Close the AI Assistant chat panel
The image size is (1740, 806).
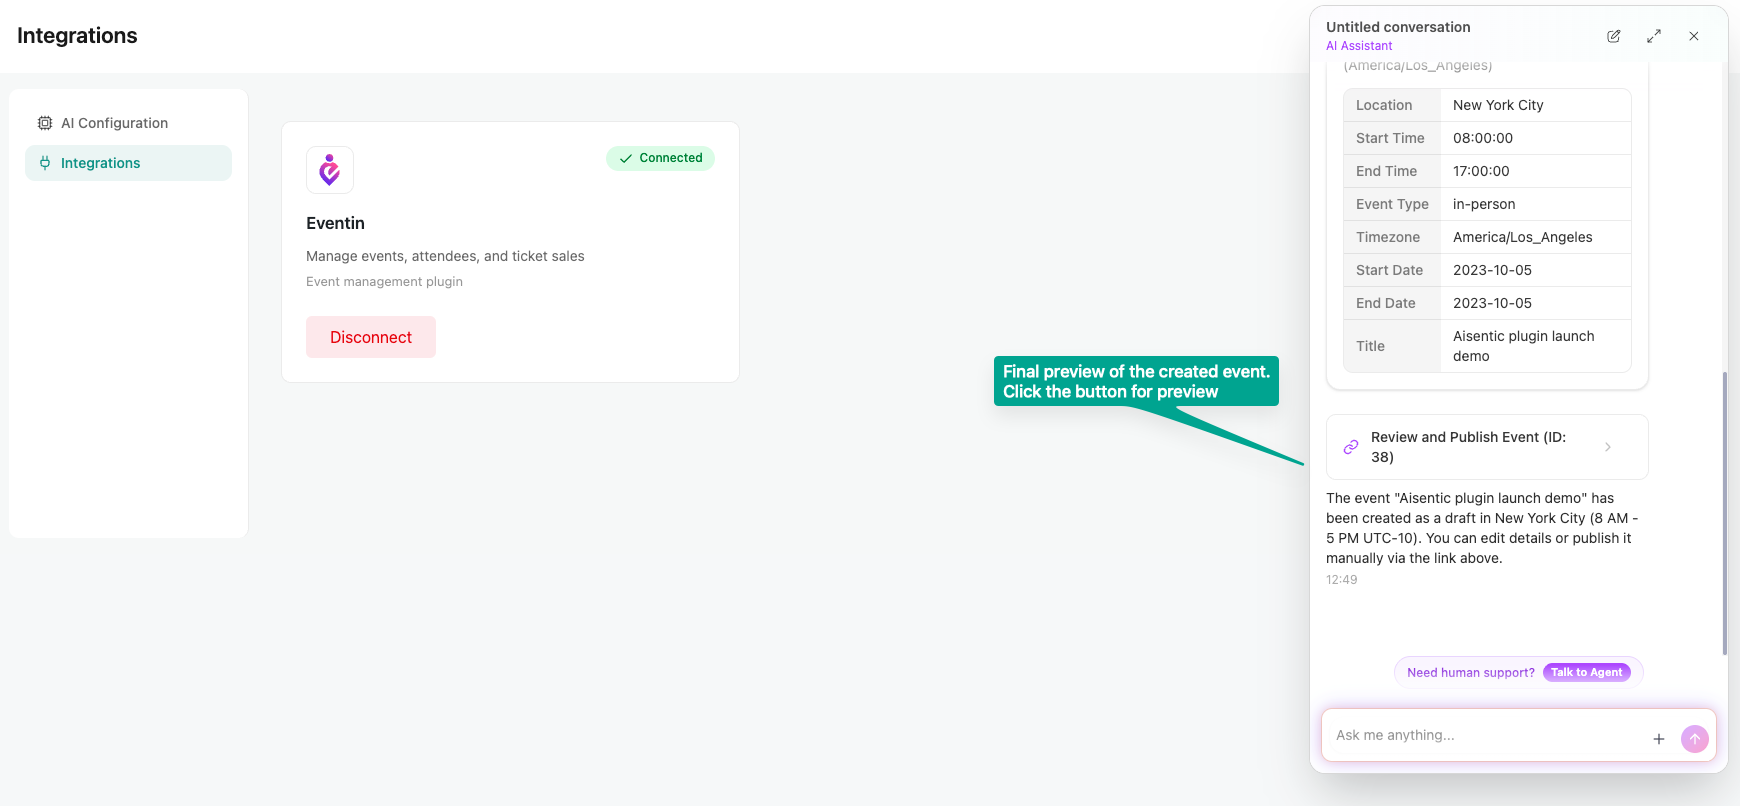coord(1694,36)
